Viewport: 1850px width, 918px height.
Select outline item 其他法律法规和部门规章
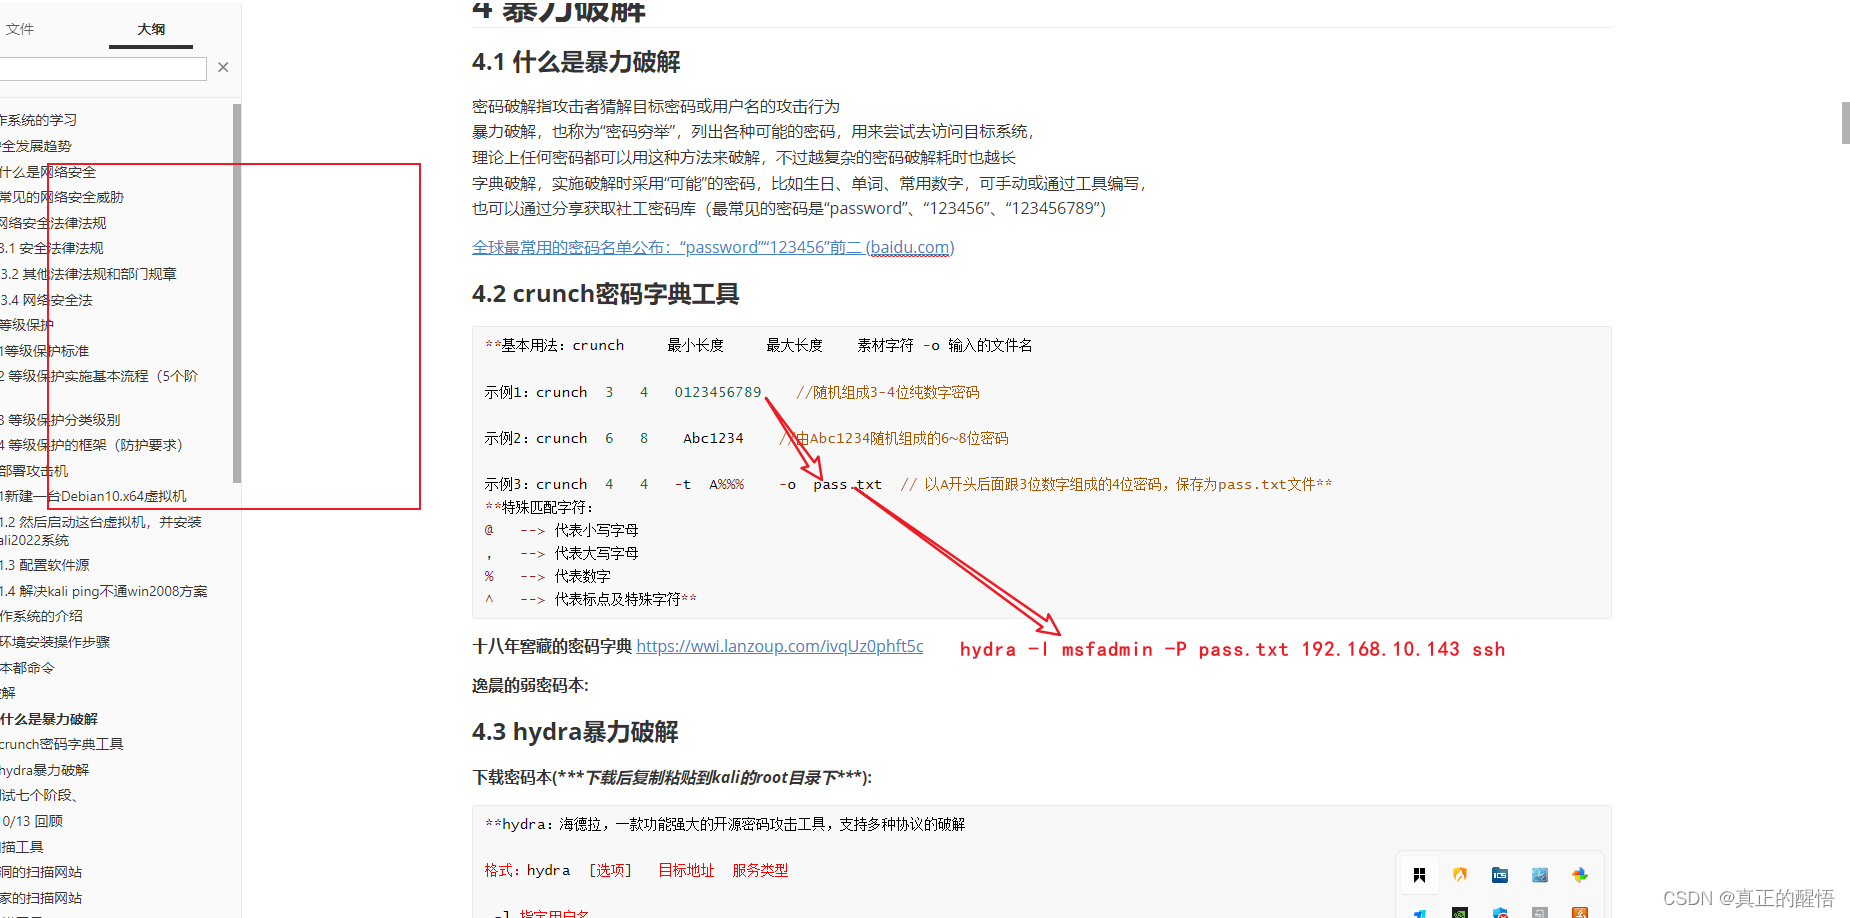pos(89,274)
